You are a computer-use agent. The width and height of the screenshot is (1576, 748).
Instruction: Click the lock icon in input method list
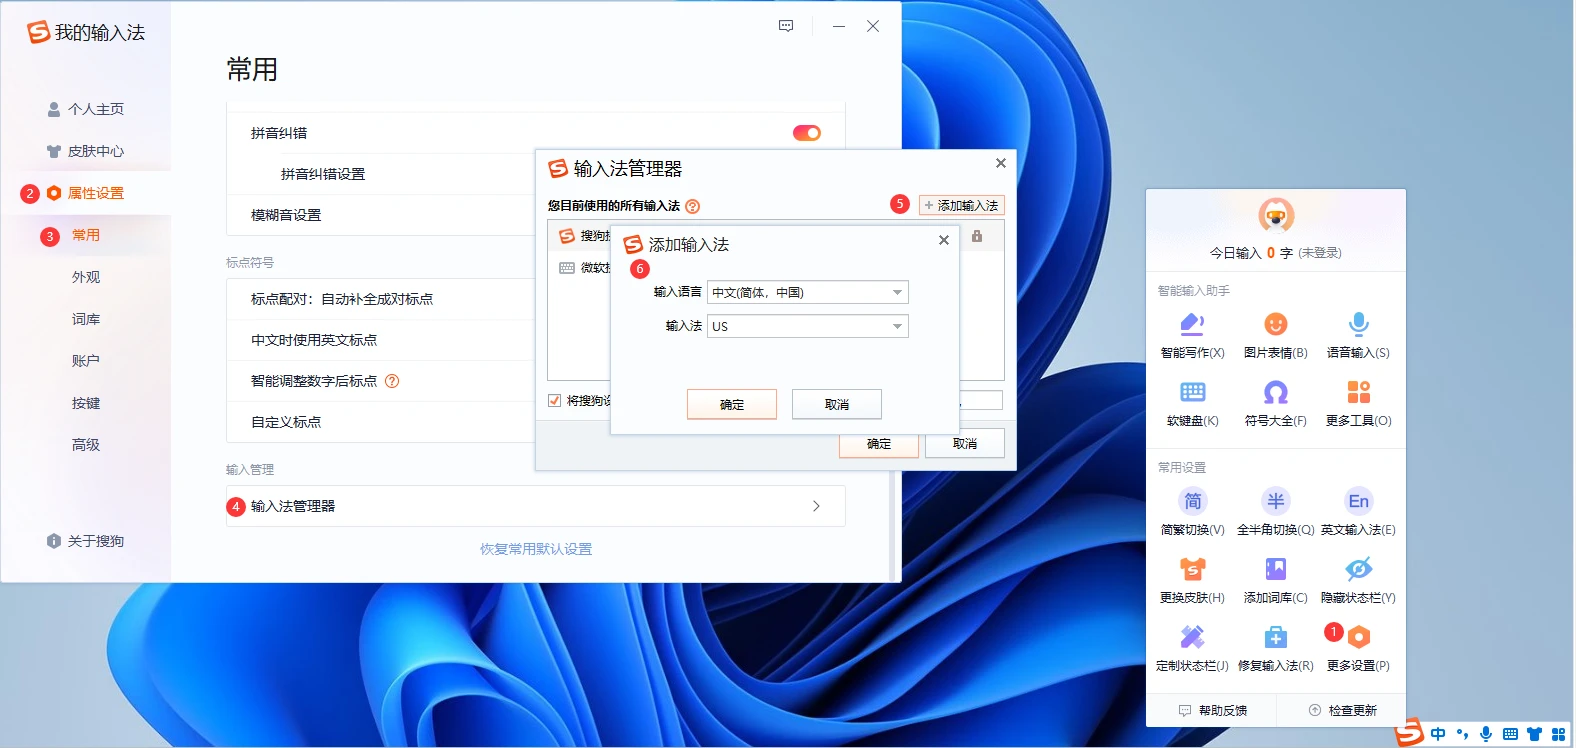977,236
